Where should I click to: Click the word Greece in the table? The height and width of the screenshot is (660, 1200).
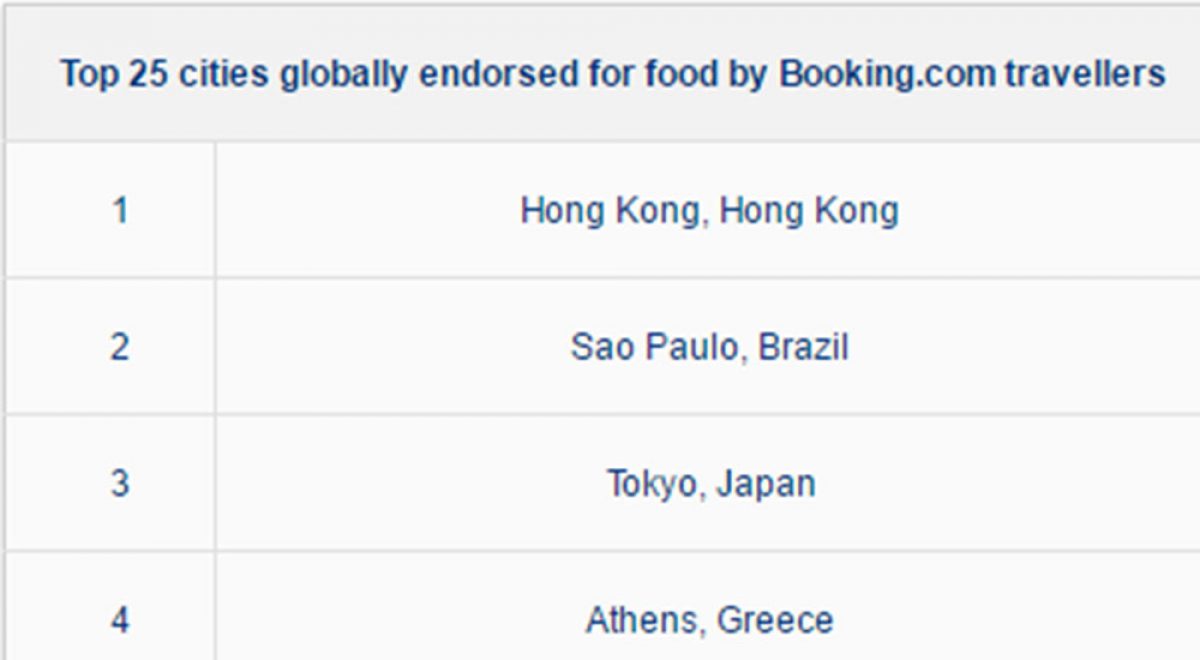click(775, 620)
